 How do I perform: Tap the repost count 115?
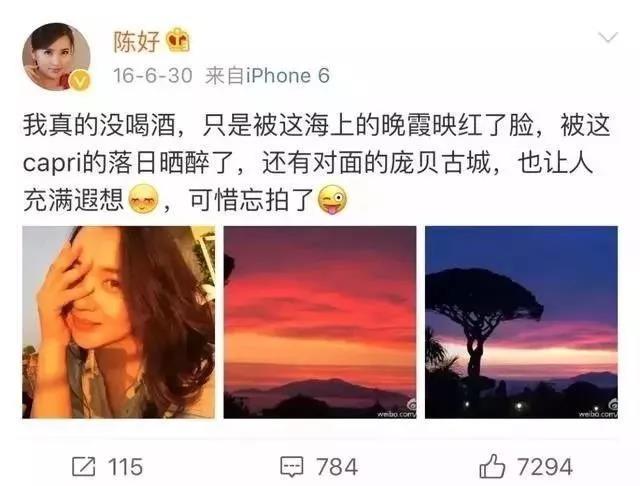click(x=125, y=467)
